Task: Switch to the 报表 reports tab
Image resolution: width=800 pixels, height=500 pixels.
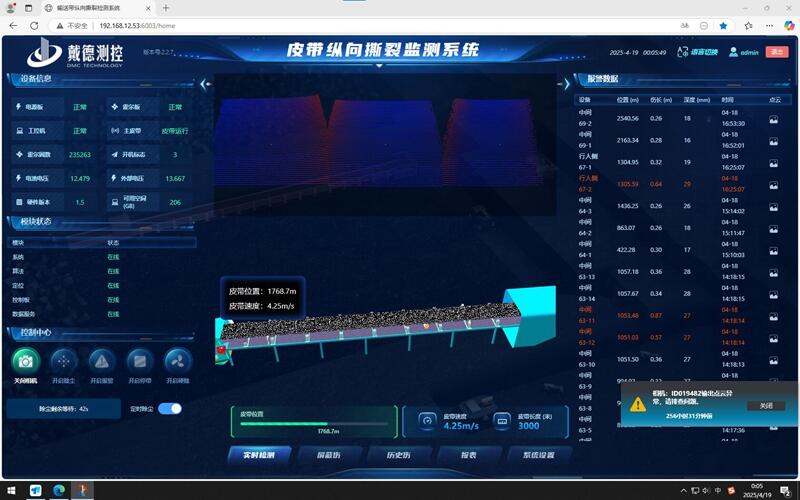Action: point(466,454)
